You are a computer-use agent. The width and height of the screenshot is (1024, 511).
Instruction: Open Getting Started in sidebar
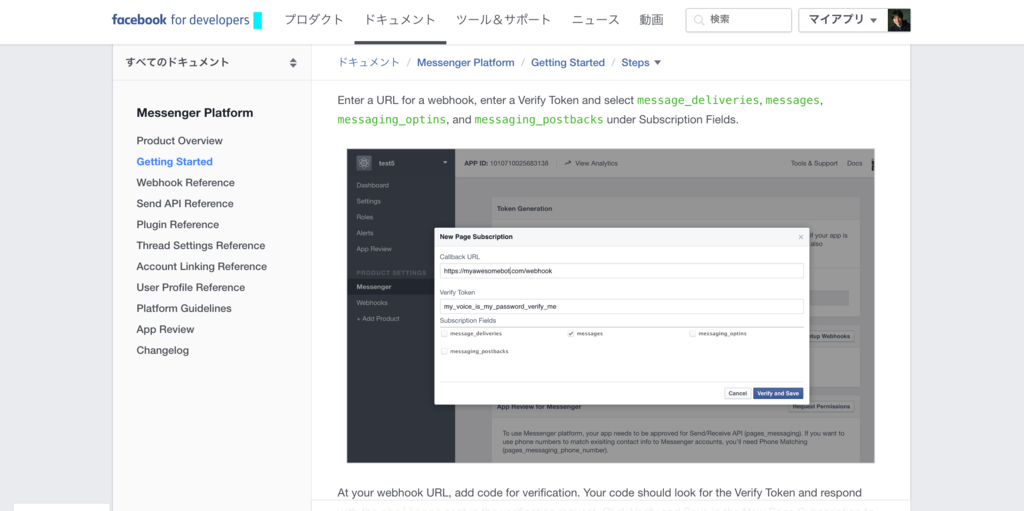tap(174, 161)
